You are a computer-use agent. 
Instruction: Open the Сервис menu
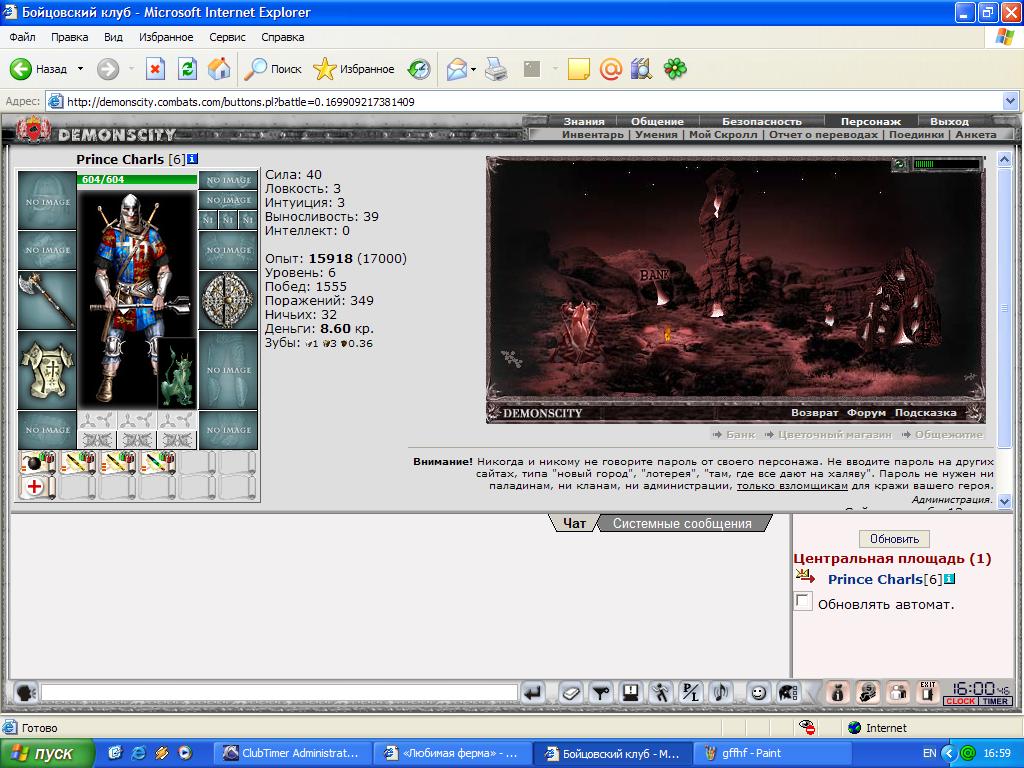[227, 37]
